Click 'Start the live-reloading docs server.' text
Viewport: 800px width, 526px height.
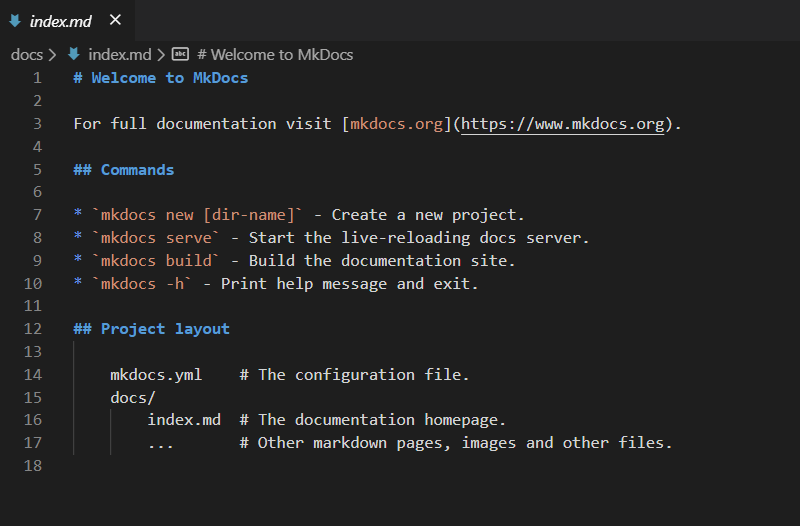pos(419,238)
